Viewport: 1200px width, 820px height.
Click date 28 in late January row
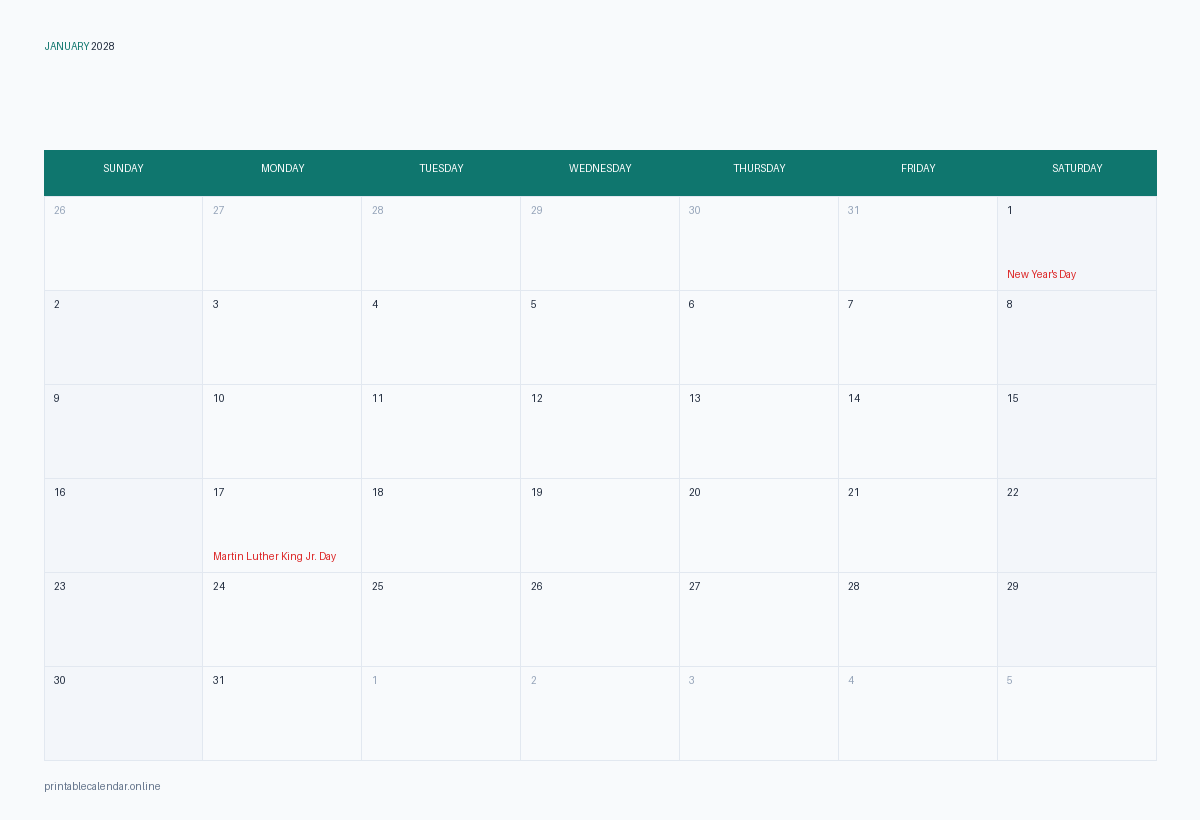pos(853,586)
